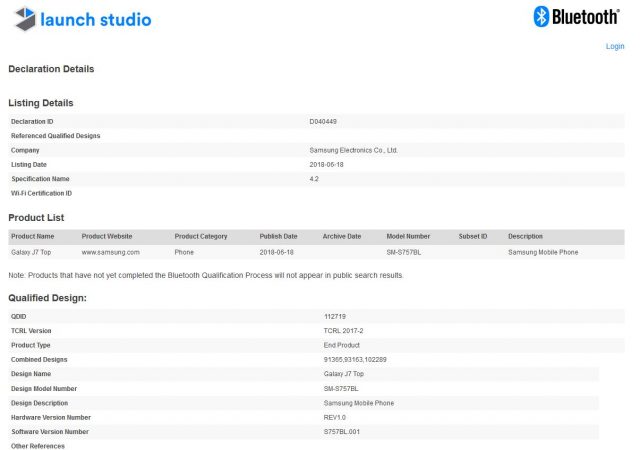Open the Login link

pos(614,46)
